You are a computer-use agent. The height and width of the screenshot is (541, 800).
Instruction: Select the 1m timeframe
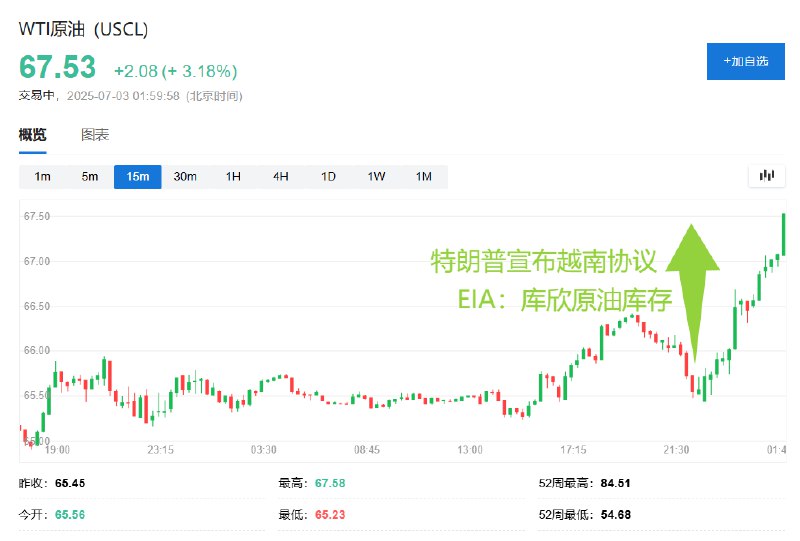point(42,177)
